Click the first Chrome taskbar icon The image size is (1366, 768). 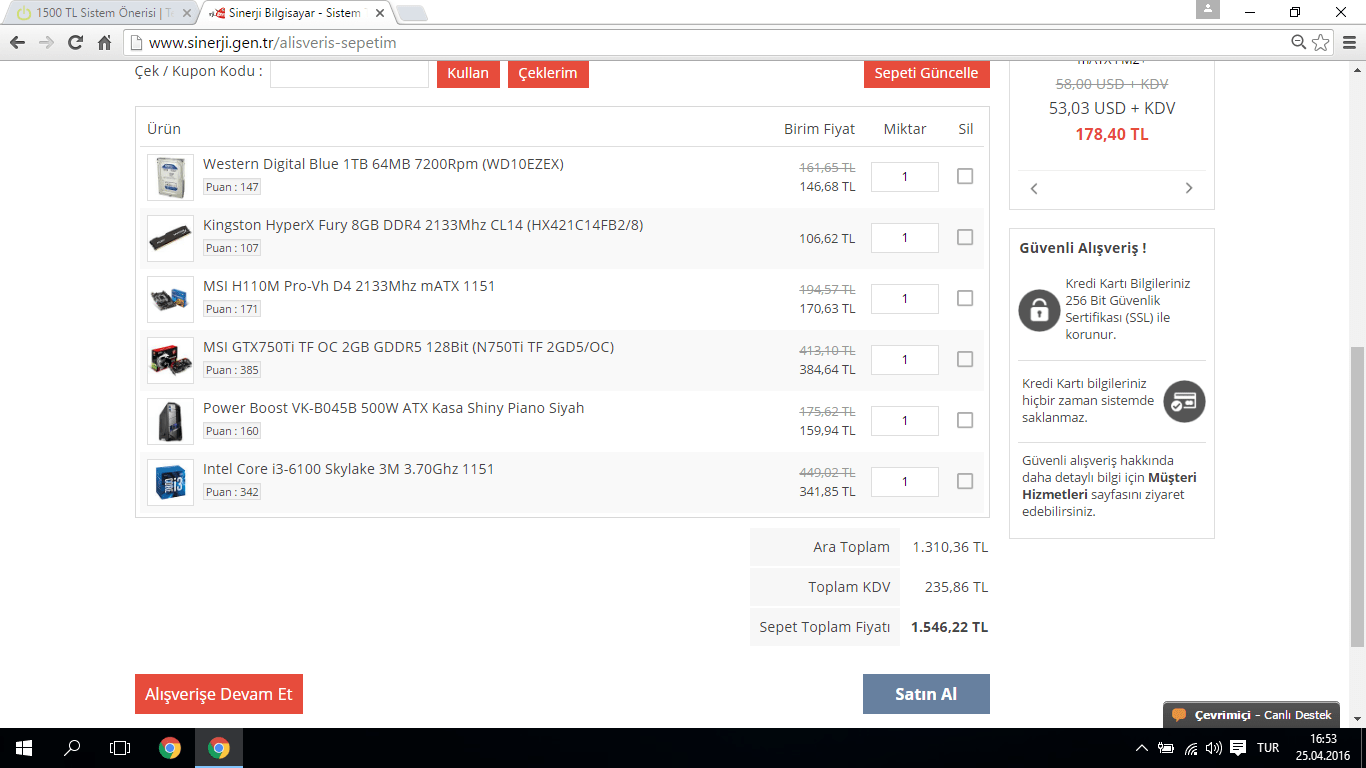170,748
